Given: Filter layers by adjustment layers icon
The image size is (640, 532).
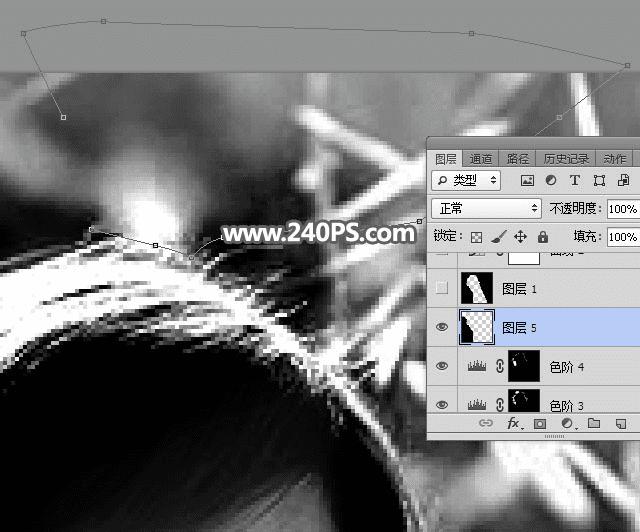Looking at the screenshot, I should pyautogui.click(x=551, y=180).
